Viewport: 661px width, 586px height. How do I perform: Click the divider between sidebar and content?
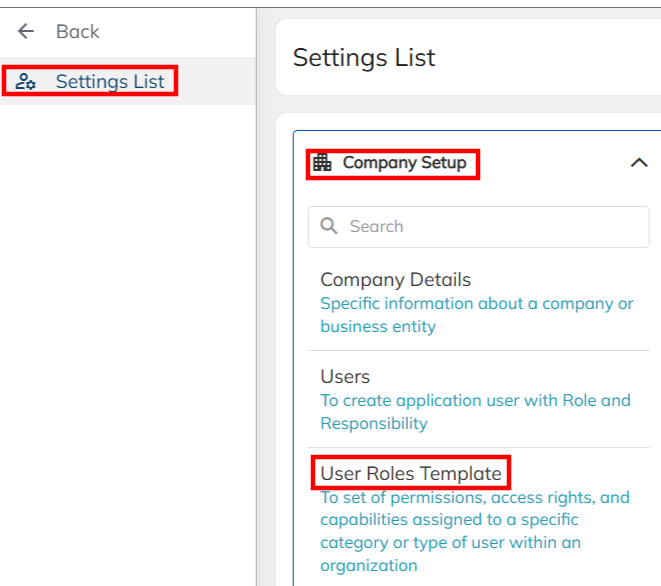tap(257, 300)
